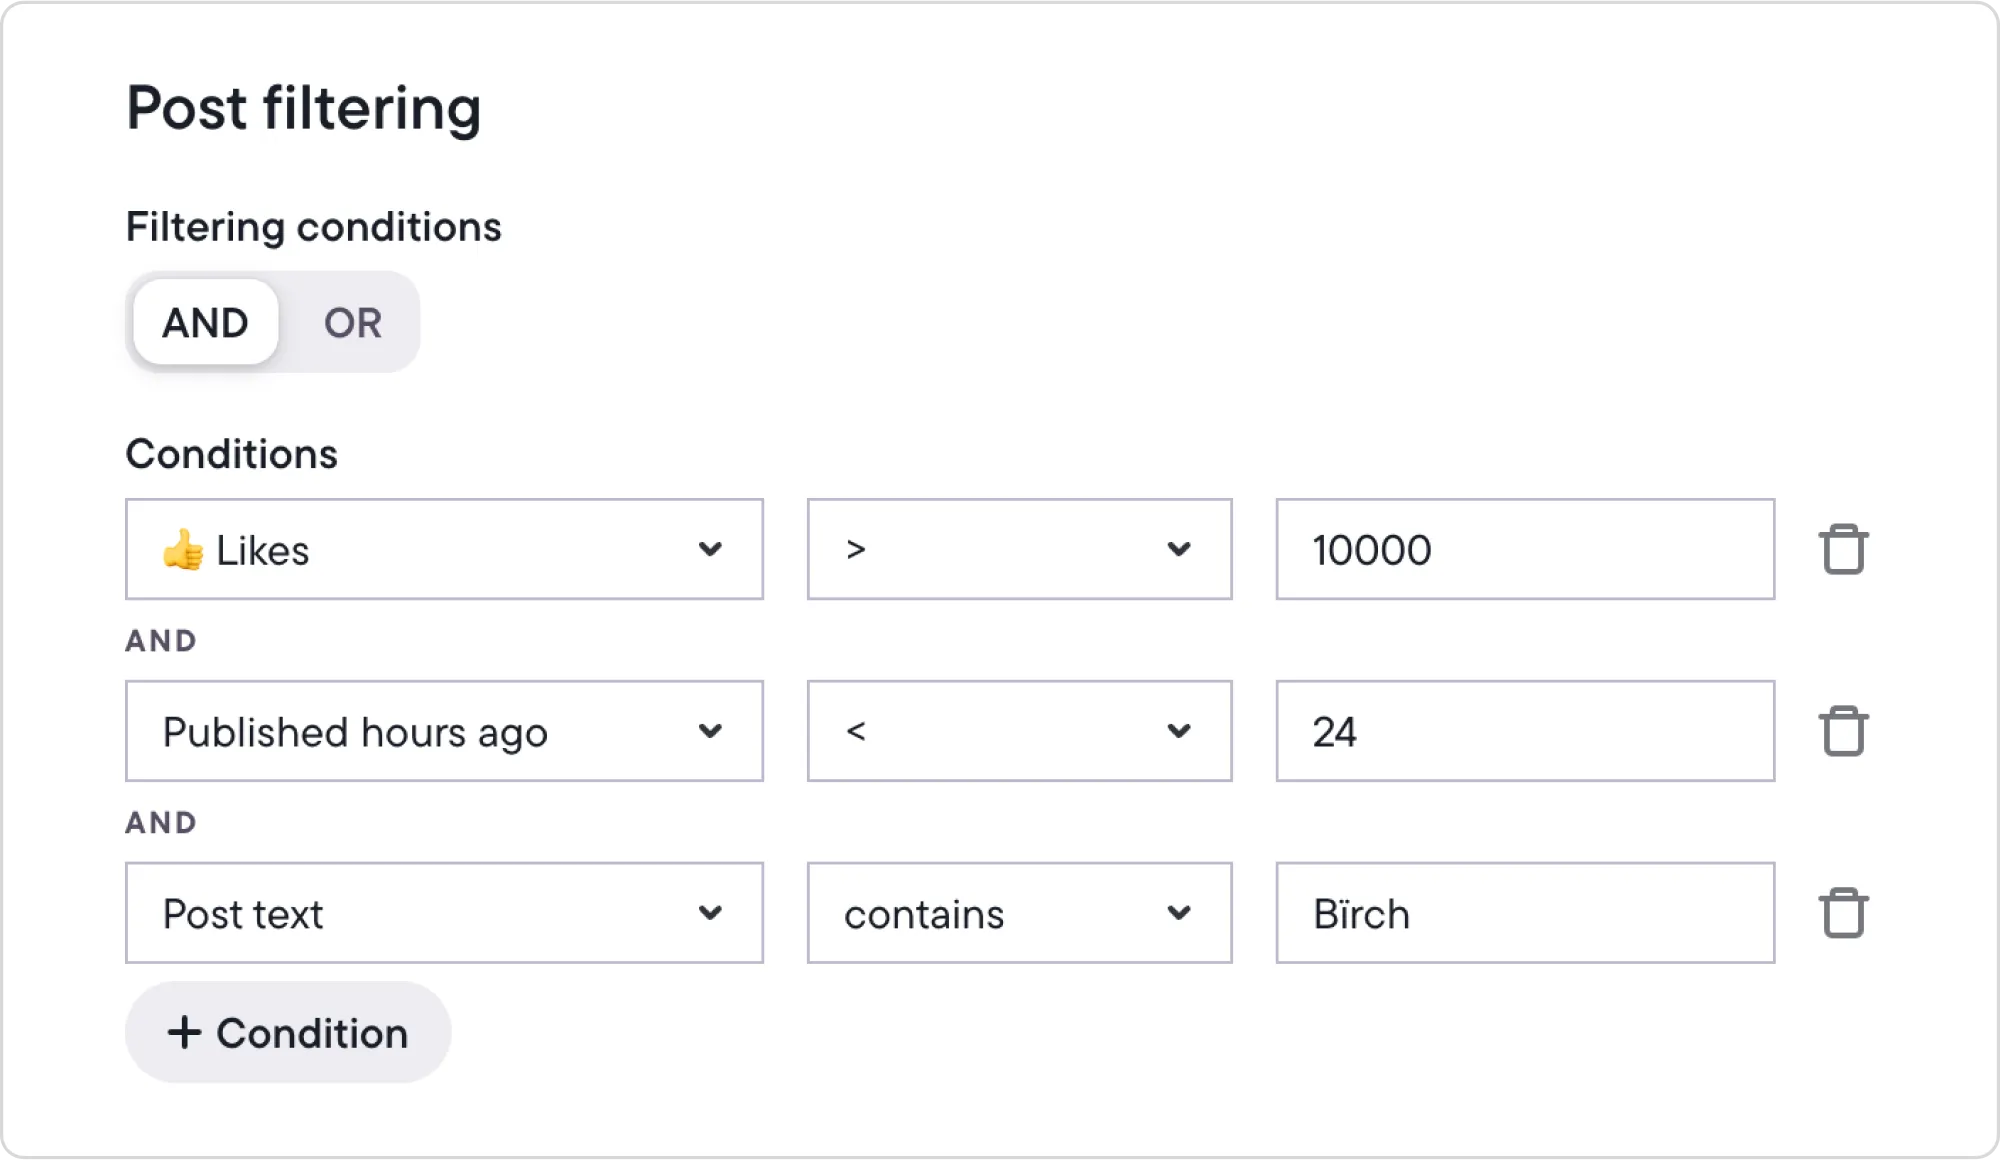2000x1160 pixels.
Task: Switch filtering conditions to OR
Action: click(x=351, y=322)
